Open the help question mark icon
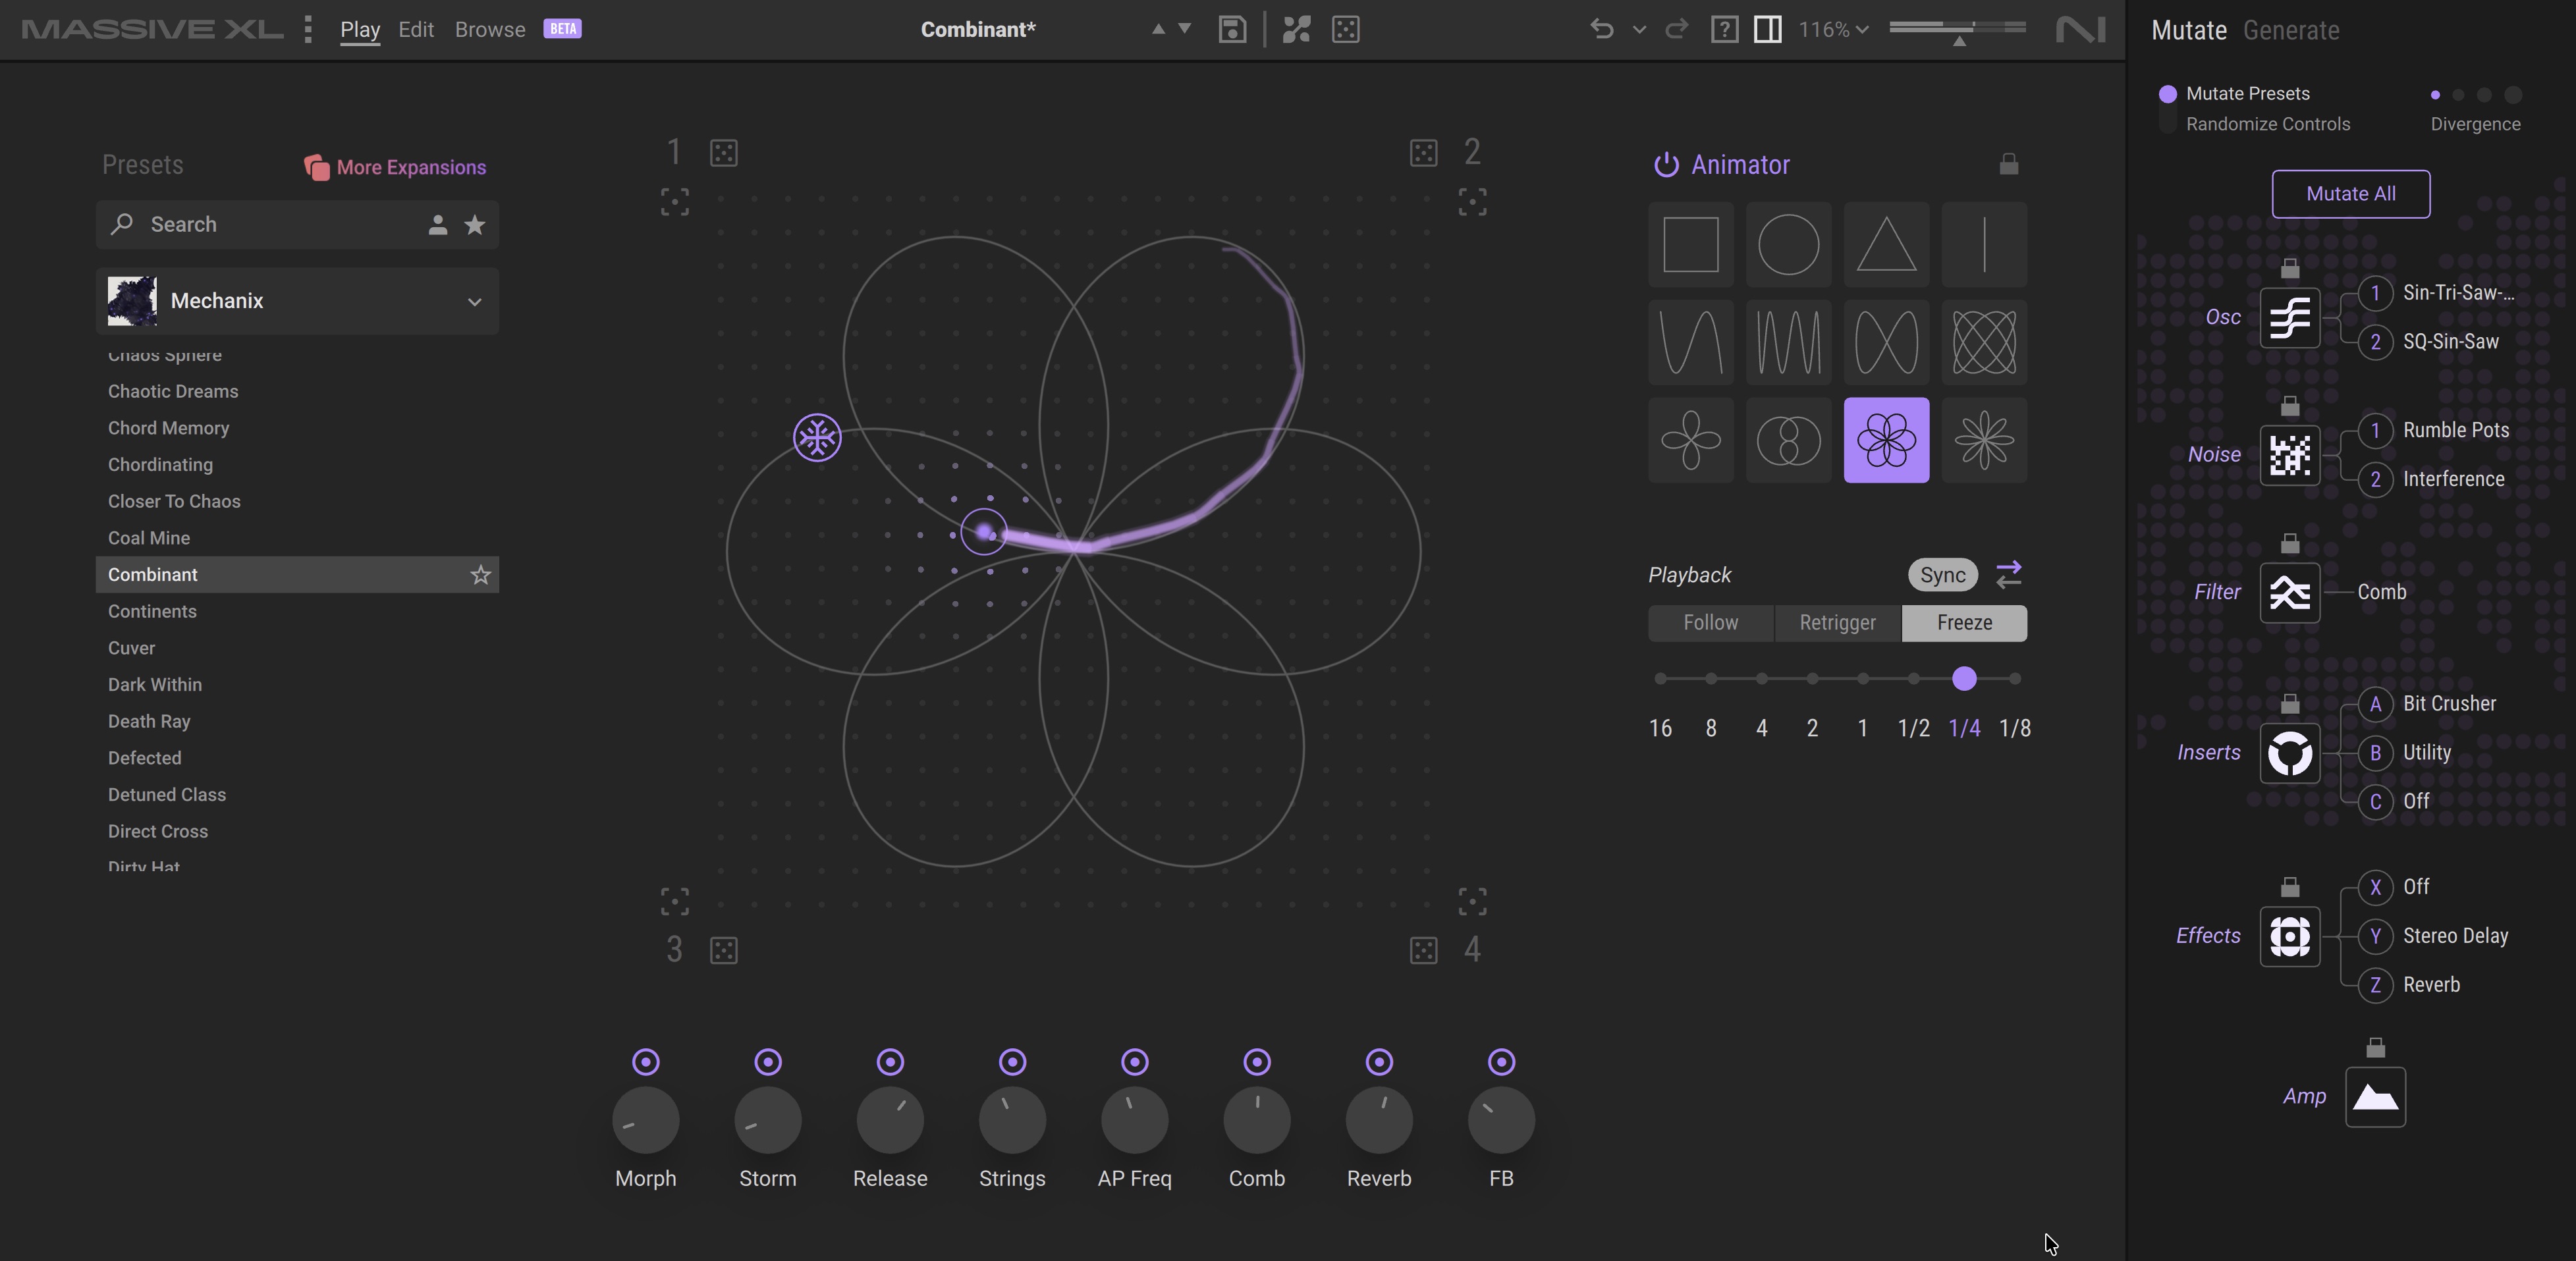Image resolution: width=2576 pixels, height=1261 pixels. (1724, 29)
